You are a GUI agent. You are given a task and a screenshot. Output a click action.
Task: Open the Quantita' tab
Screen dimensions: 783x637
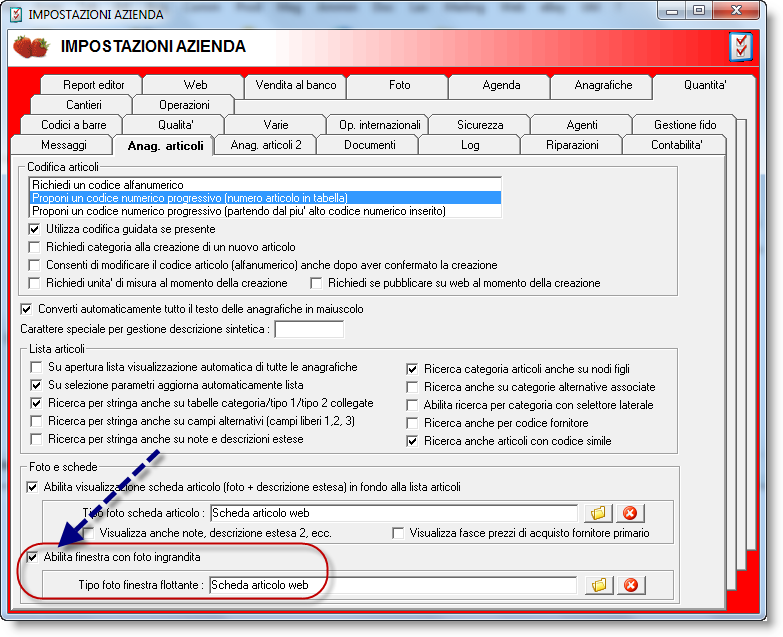(x=705, y=85)
